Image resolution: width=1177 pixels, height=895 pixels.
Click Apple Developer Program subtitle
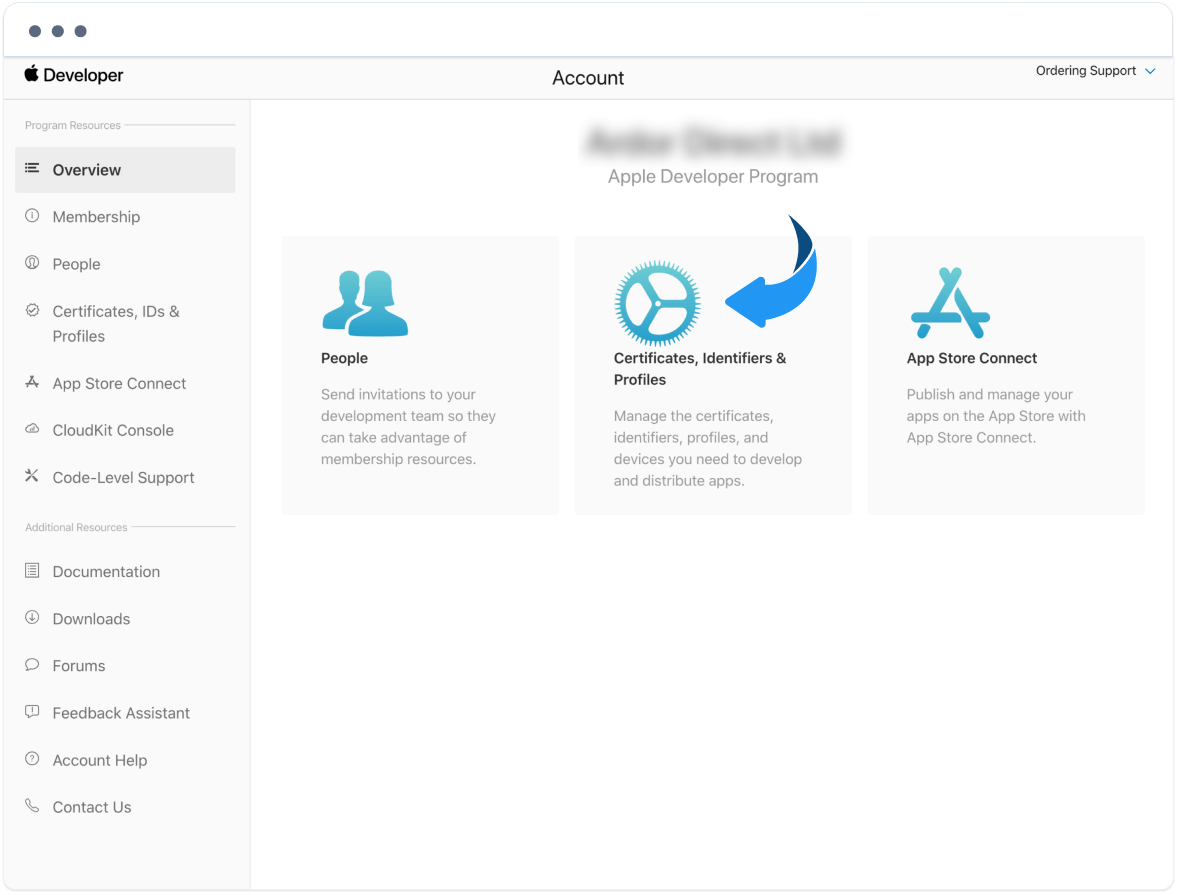tap(713, 176)
